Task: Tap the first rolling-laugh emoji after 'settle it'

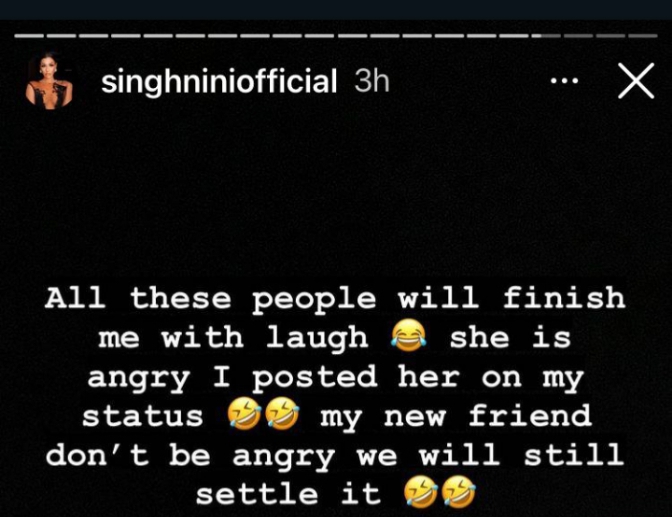Action: coord(421,492)
